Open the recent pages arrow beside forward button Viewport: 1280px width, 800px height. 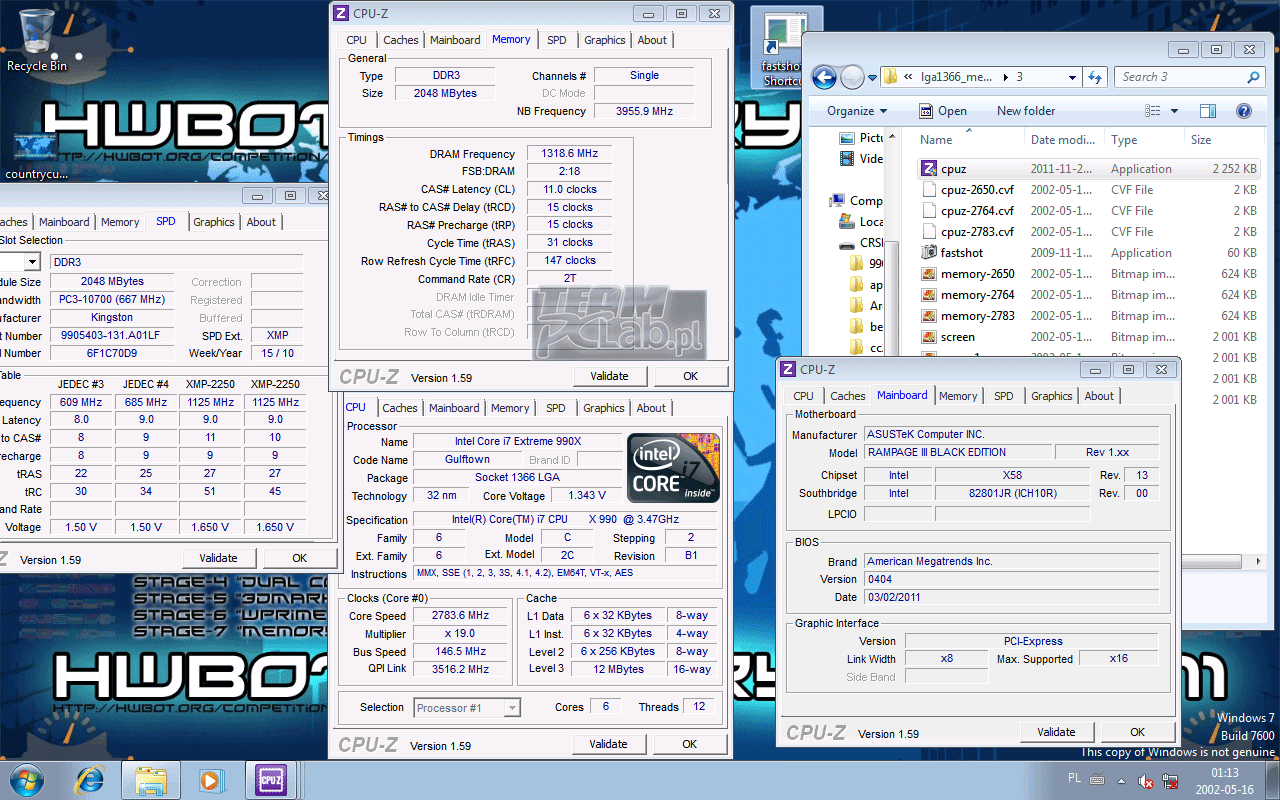872,77
